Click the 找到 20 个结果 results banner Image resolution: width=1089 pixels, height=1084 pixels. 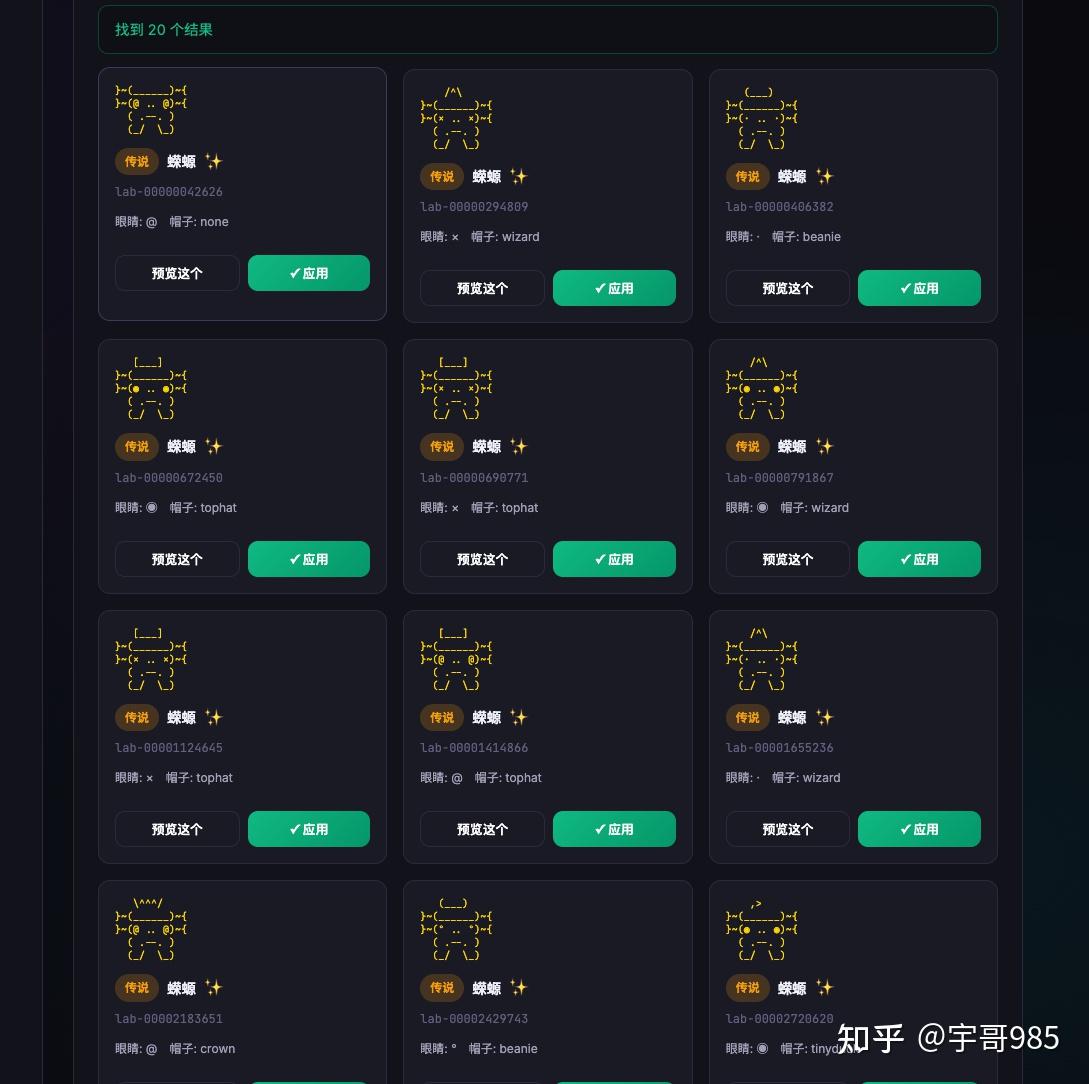click(163, 29)
